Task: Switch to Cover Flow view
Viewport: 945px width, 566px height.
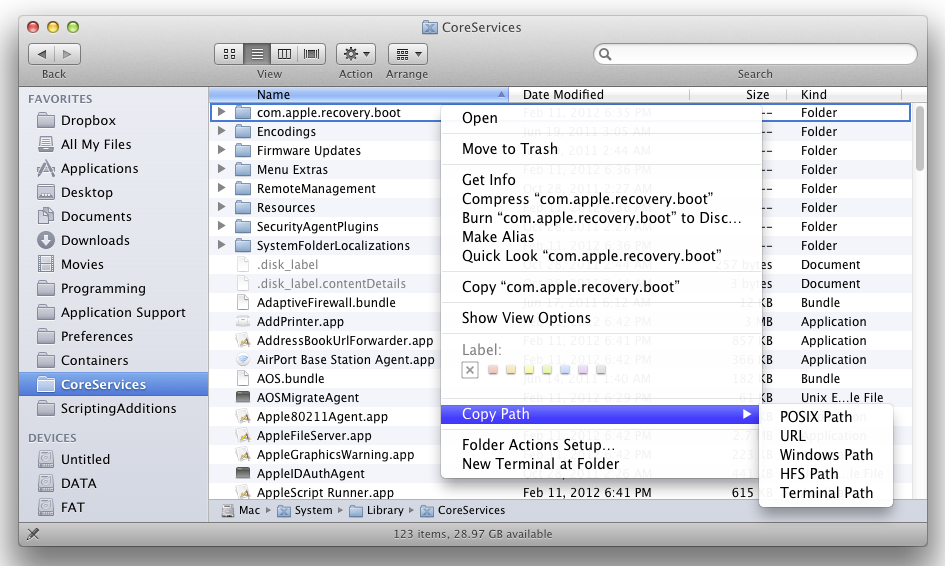Action: tap(312, 54)
